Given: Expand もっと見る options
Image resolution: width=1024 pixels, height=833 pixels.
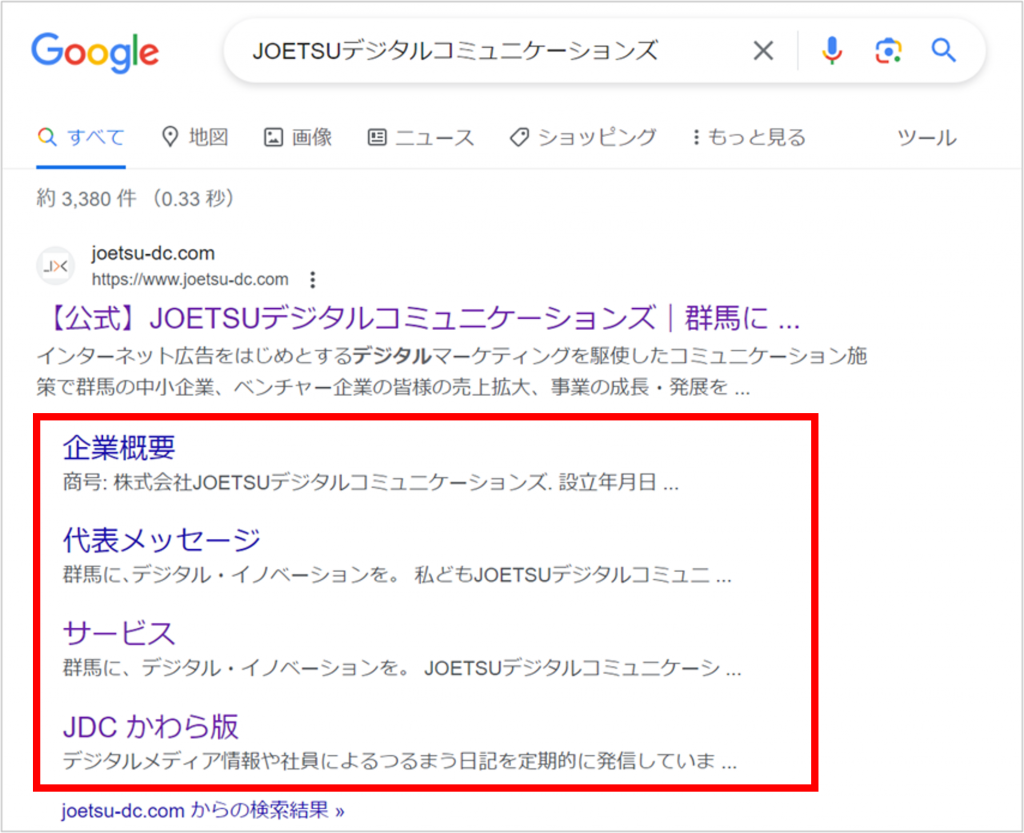Looking at the screenshot, I should [x=749, y=137].
